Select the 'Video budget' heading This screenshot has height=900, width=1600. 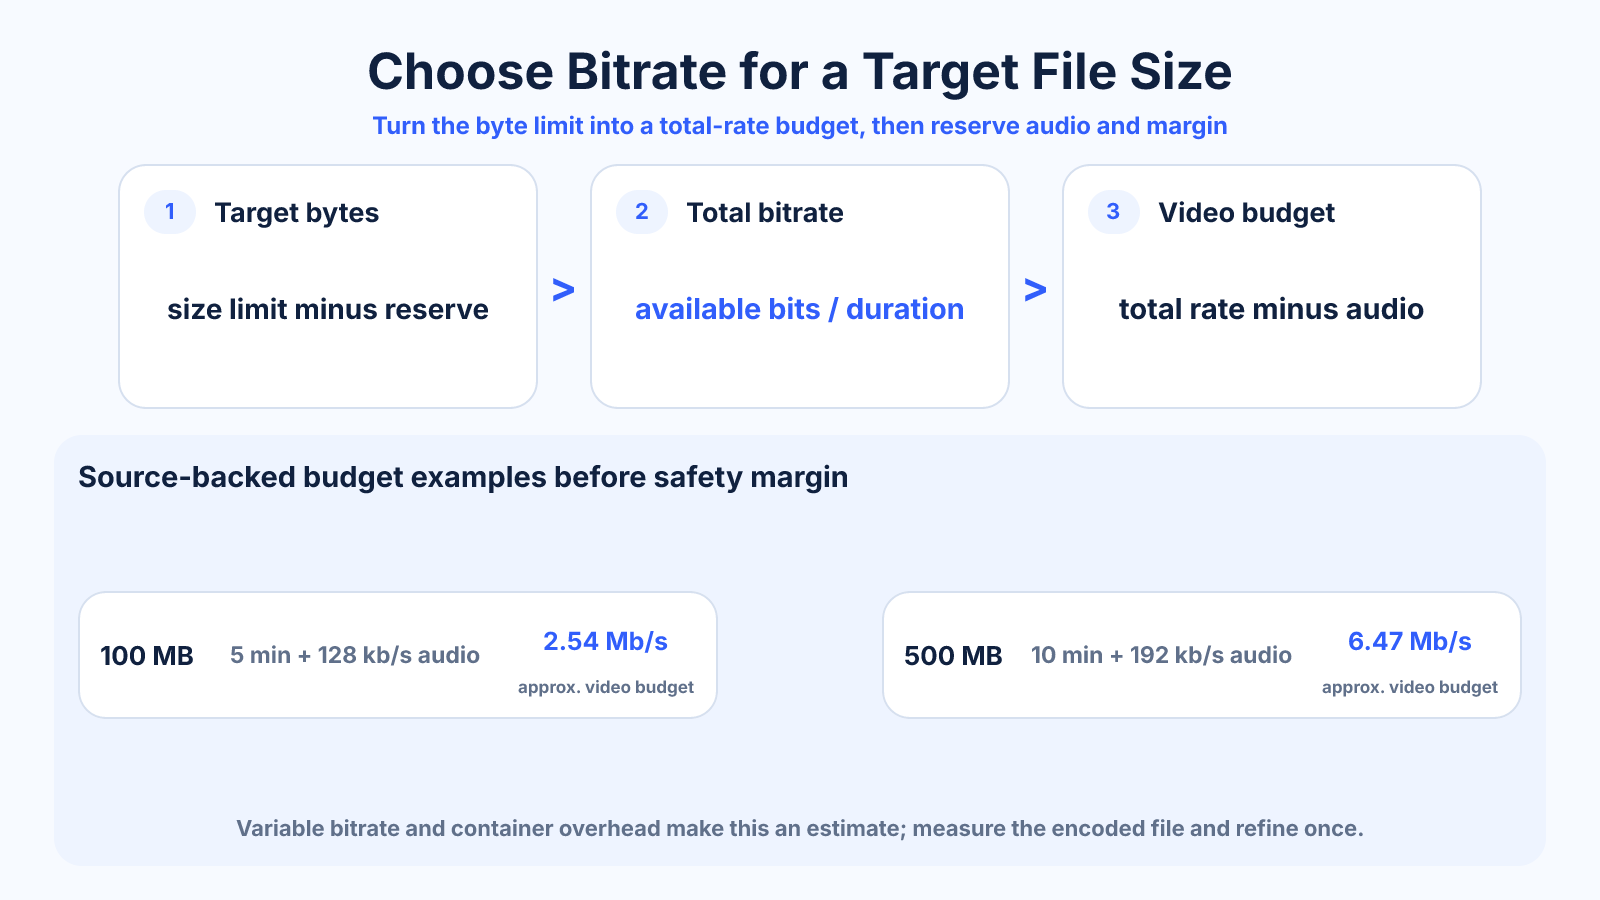tap(1247, 213)
